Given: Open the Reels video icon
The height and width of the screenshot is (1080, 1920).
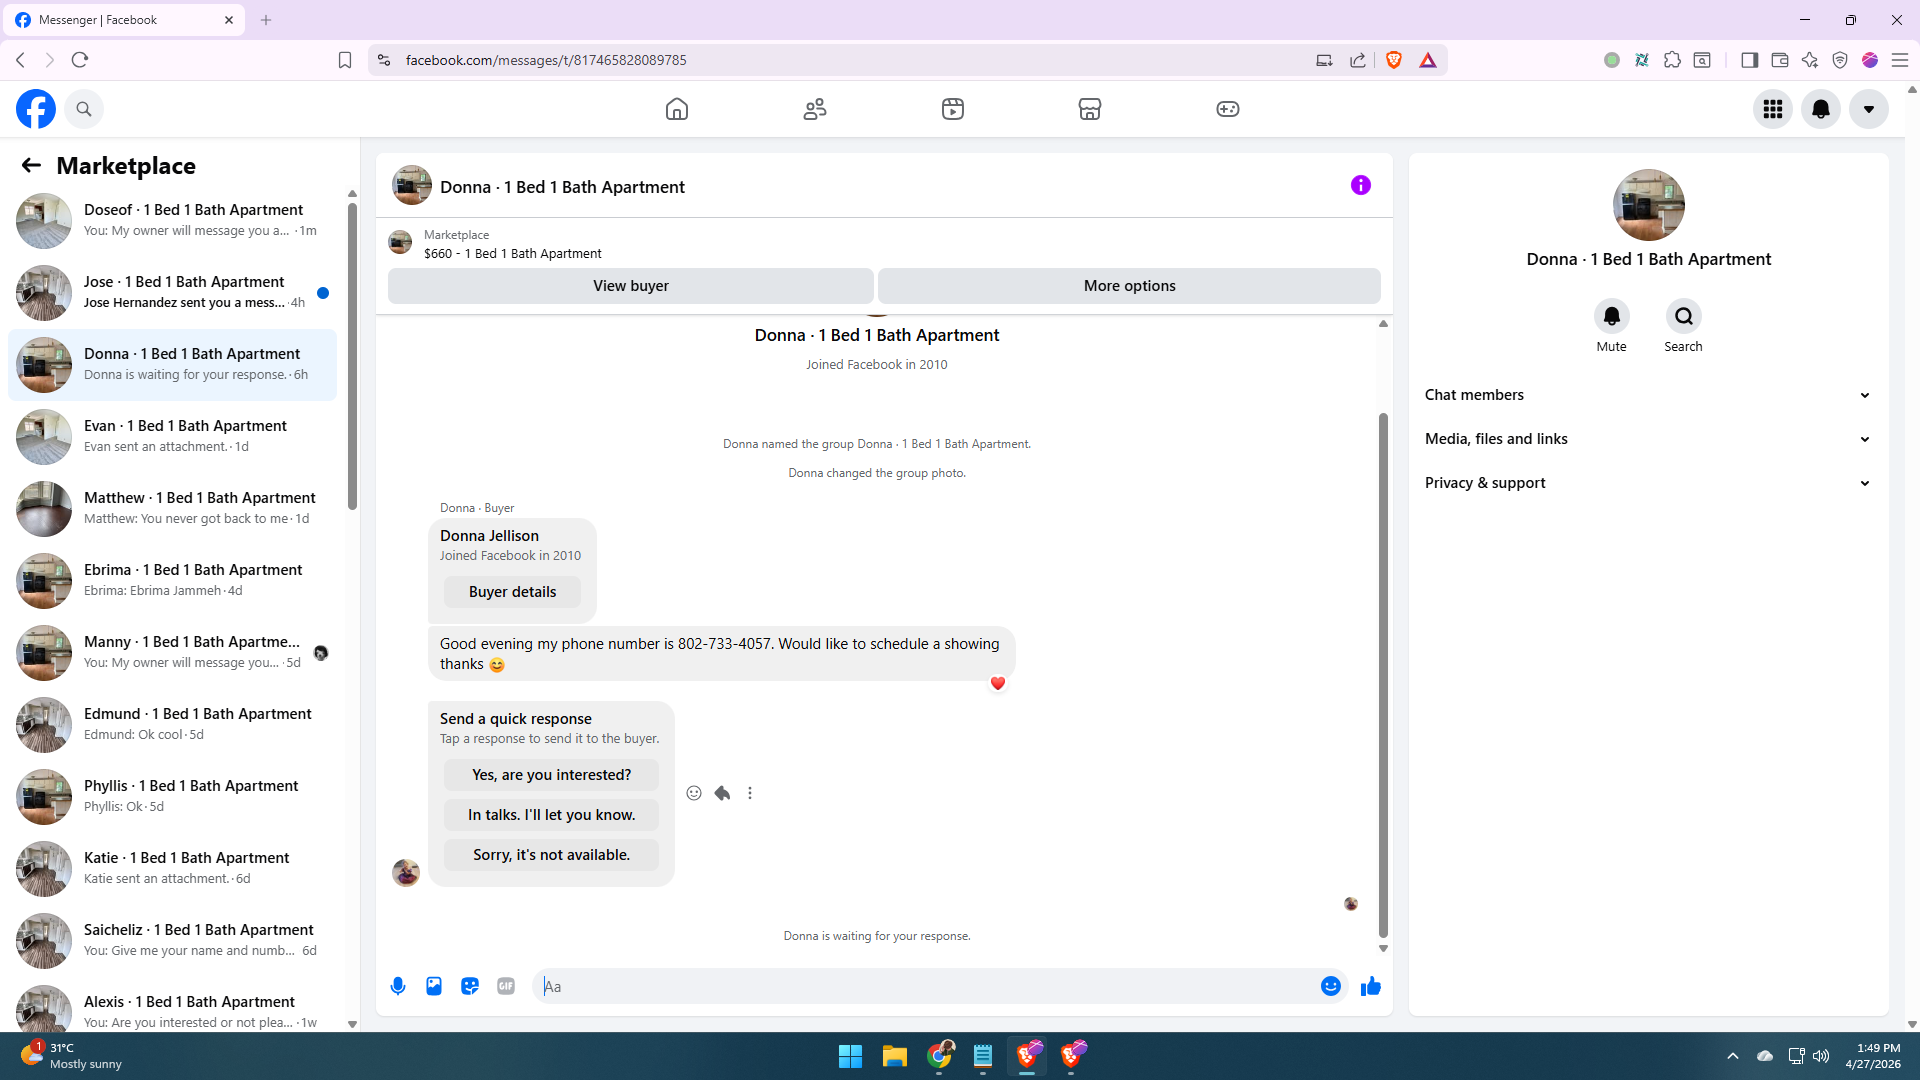Looking at the screenshot, I should (953, 109).
